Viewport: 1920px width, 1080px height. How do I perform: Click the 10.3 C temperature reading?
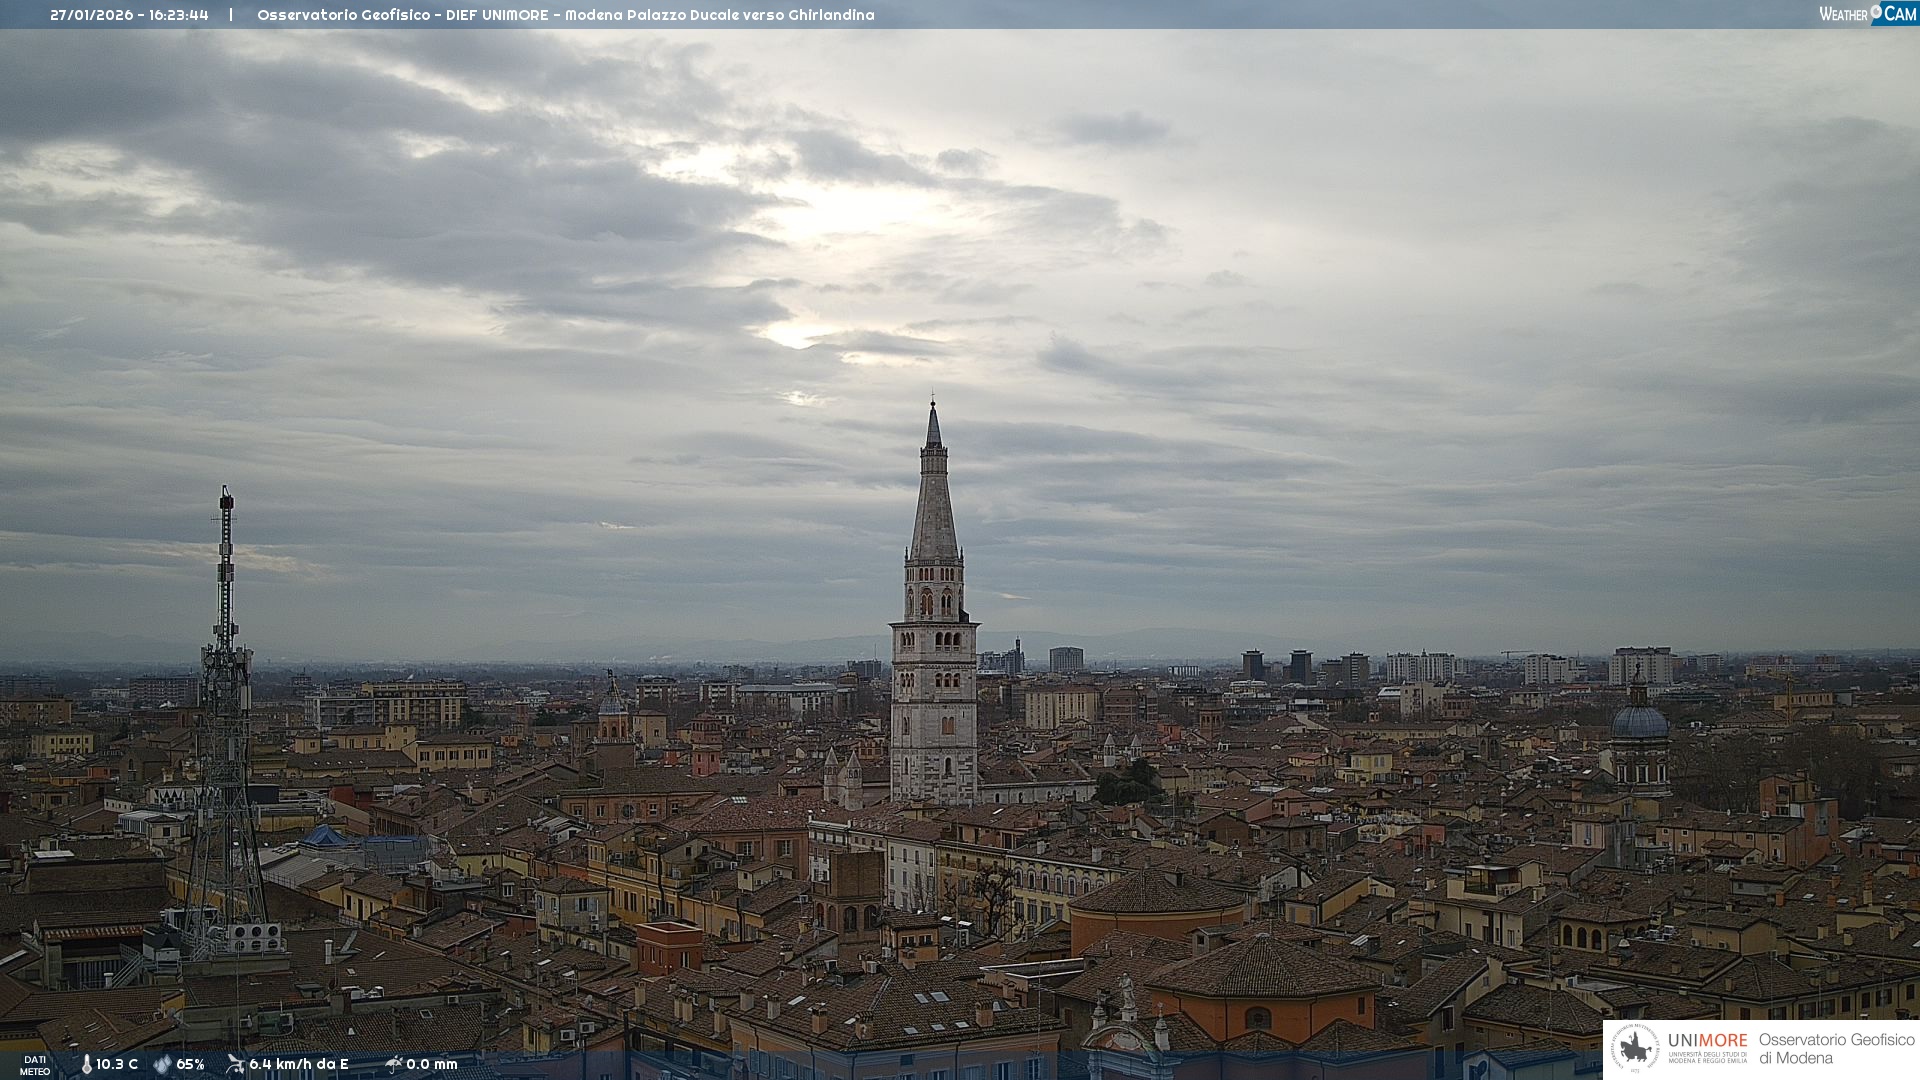pyautogui.click(x=117, y=1065)
